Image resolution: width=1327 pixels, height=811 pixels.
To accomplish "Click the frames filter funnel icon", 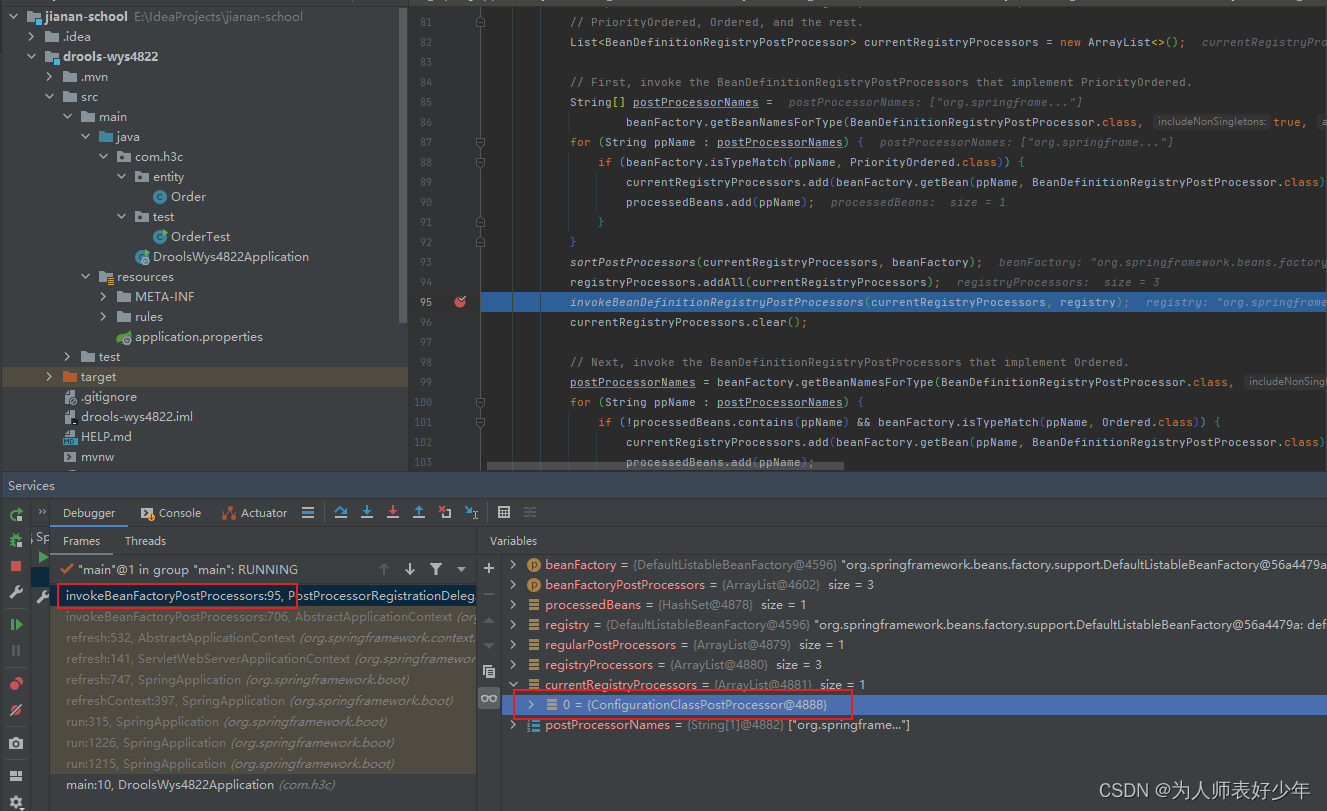I will tap(436, 569).
